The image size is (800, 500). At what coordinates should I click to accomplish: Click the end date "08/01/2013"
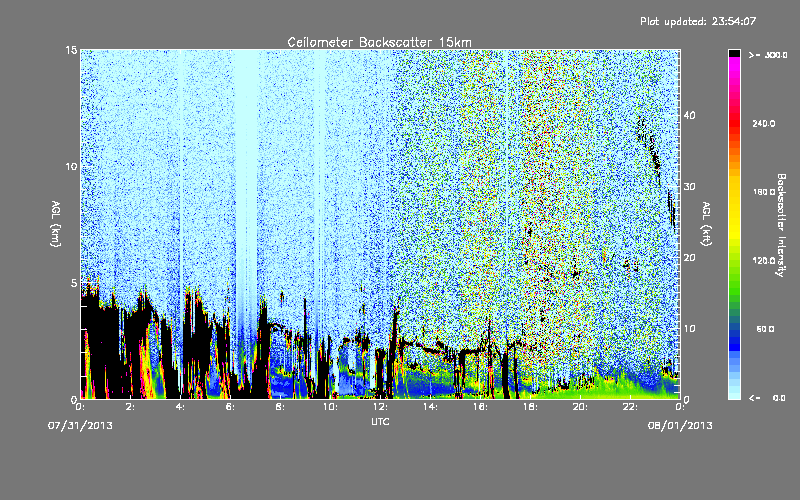680,426
